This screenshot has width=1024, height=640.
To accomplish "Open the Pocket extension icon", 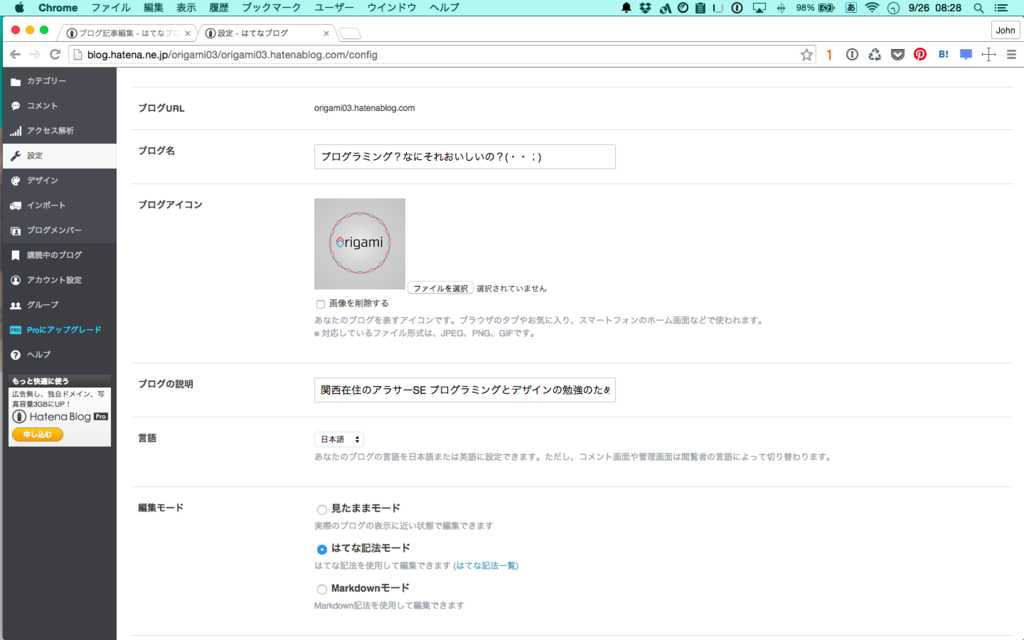I will 897,55.
